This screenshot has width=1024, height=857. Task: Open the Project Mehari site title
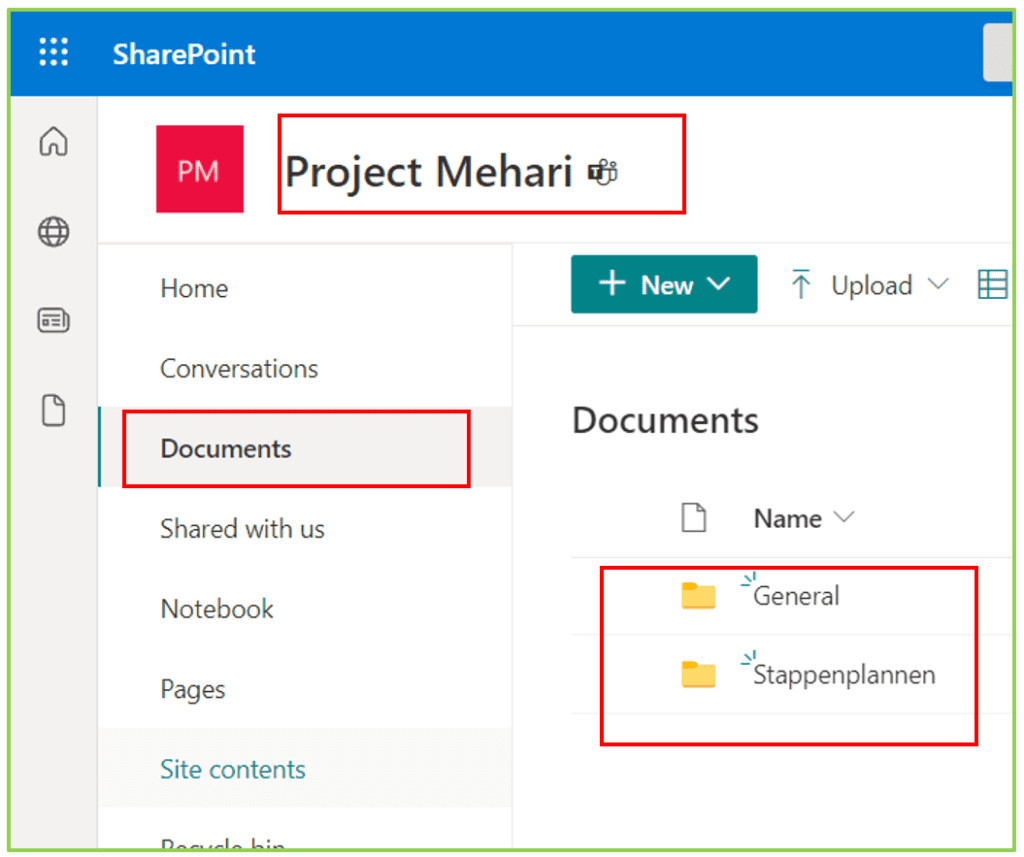pos(428,172)
